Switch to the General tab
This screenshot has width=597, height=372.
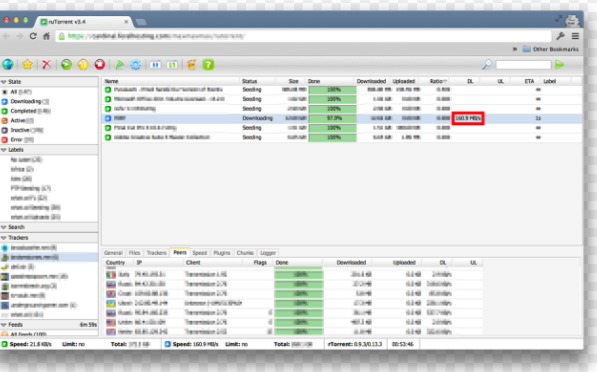click(x=113, y=253)
